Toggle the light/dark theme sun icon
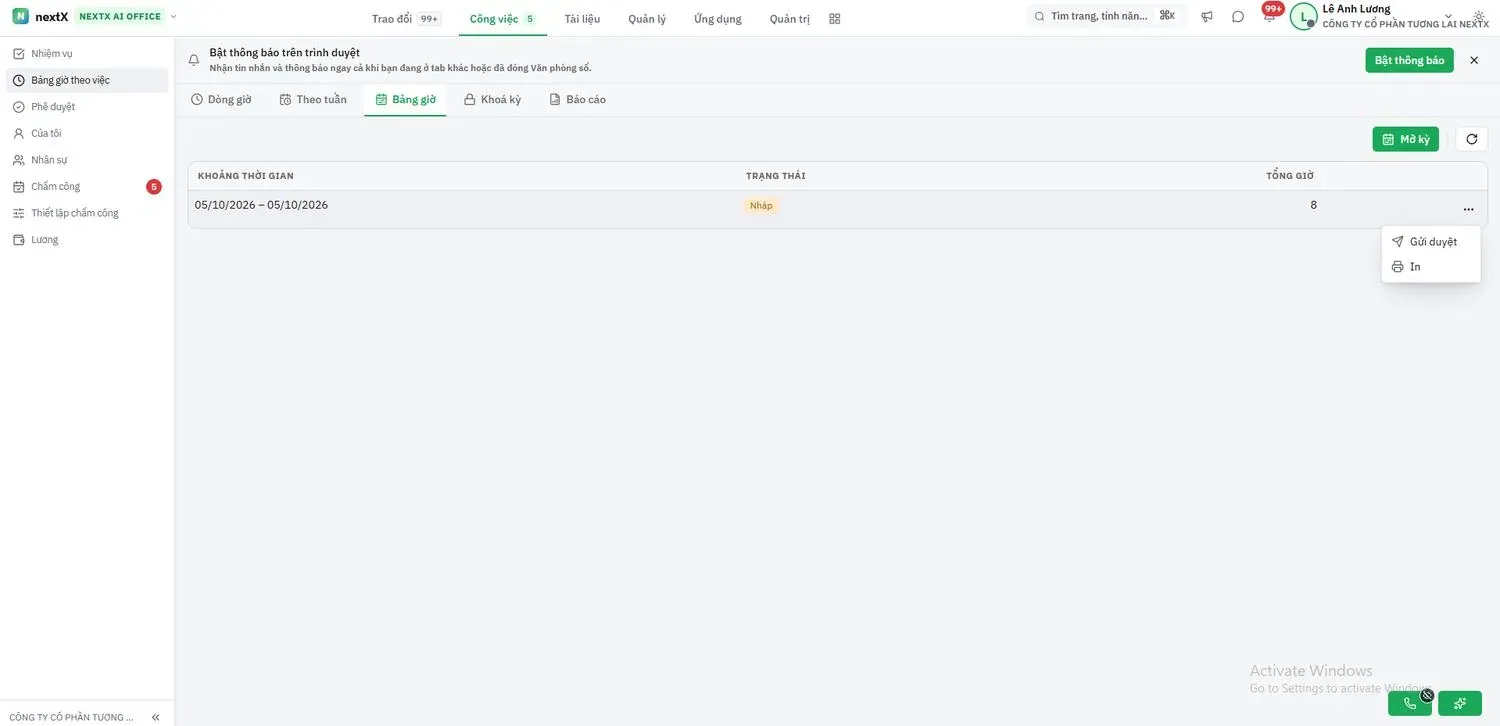The width and height of the screenshot is (1500, 726). click(x=1479, y=17)
